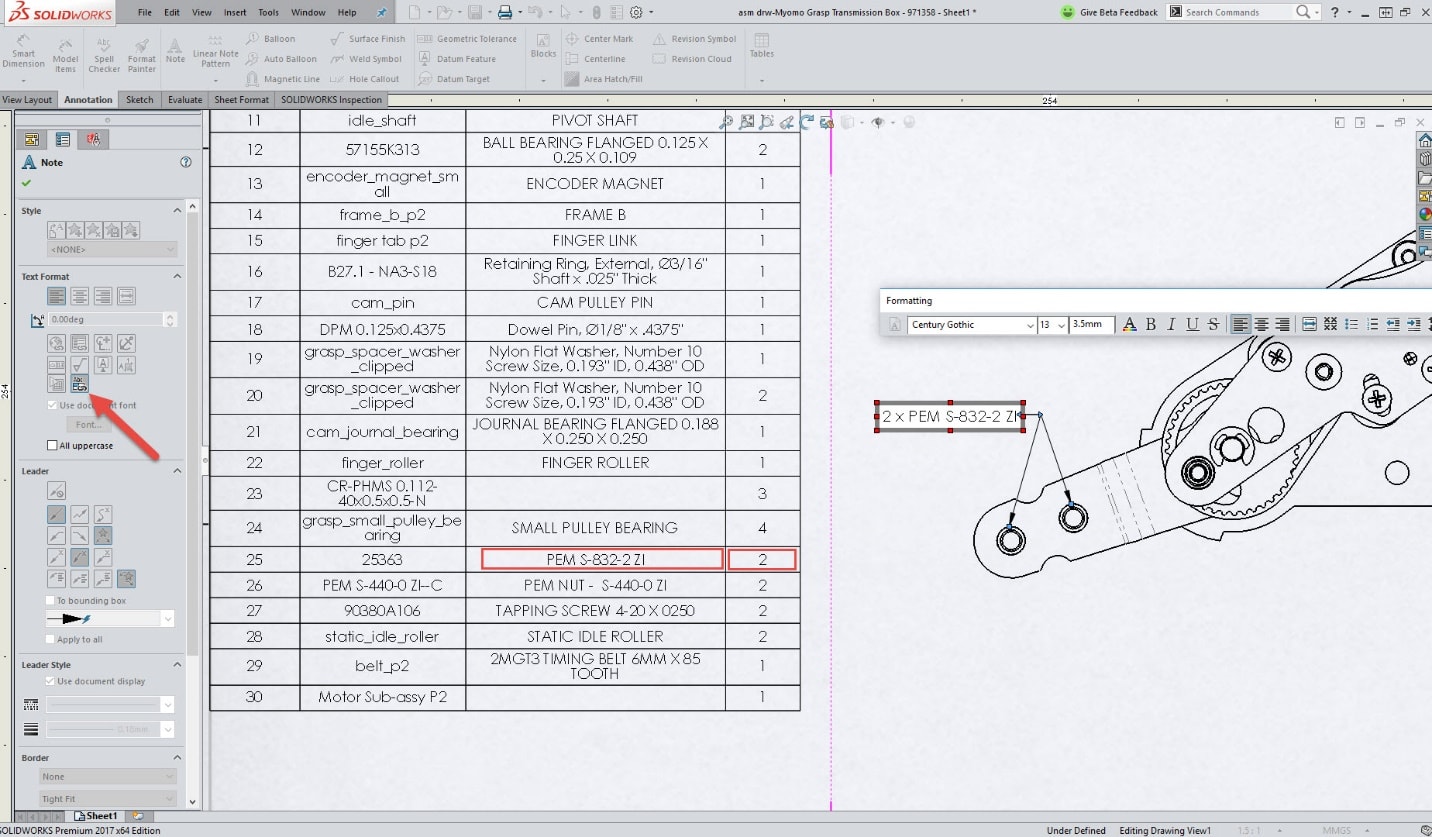The image size is (1432, 837).
Task: Click the Font... button
Action: tap(89, 425)
